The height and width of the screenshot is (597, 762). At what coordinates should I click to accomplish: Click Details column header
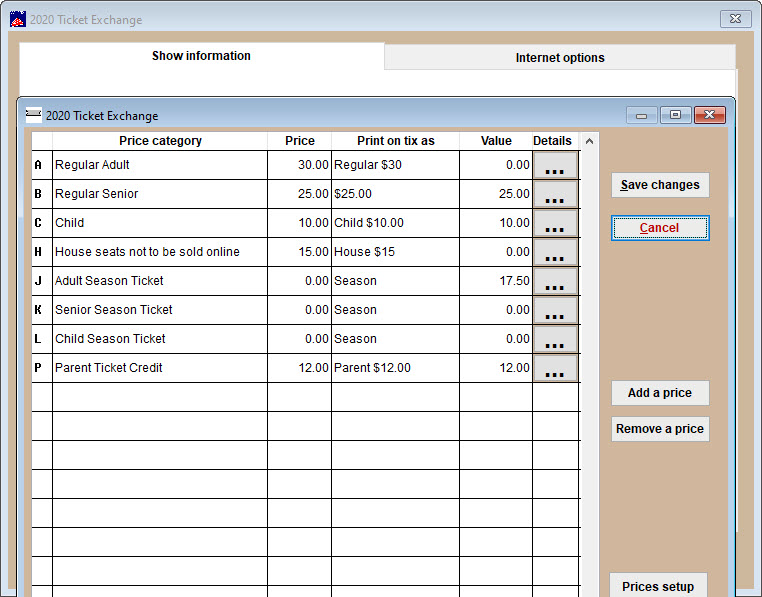click(x=553, y=141)
